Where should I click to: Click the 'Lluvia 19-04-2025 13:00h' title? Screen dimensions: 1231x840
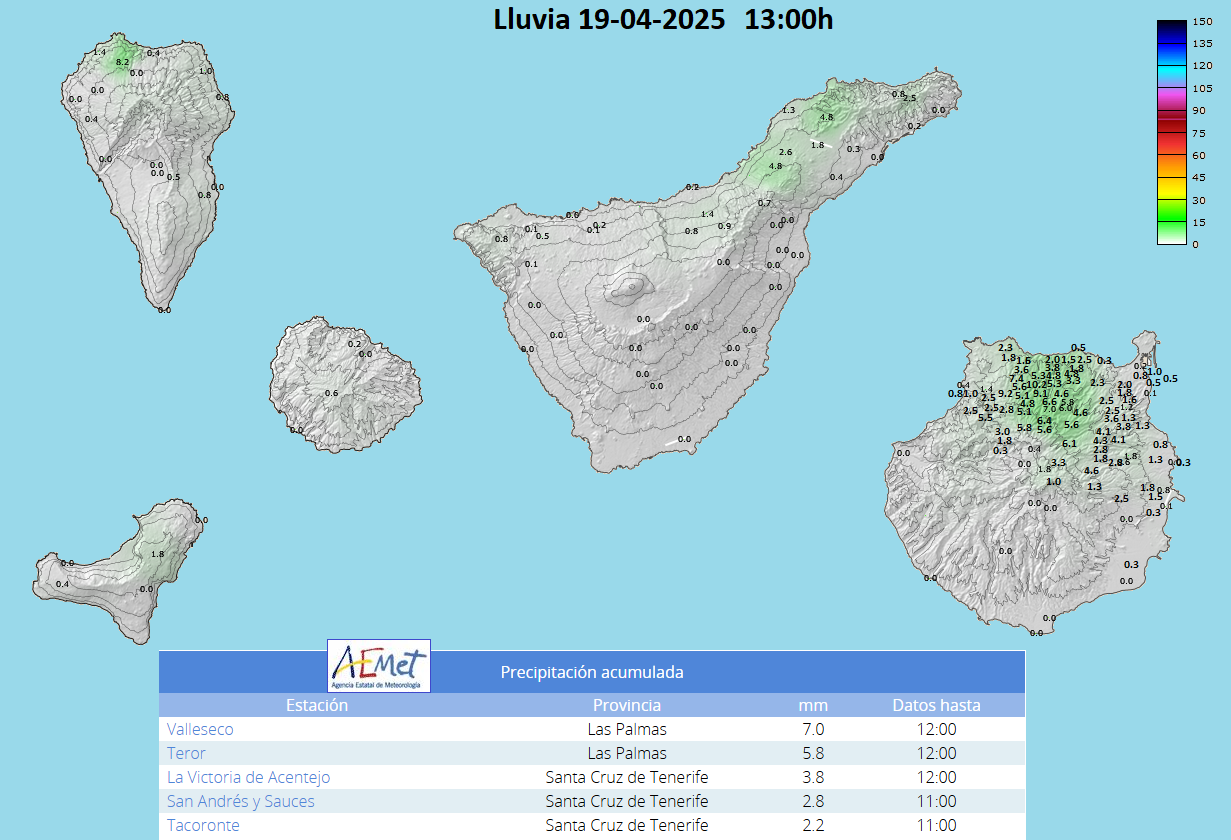pyautogui.click(x=664, y=19)
